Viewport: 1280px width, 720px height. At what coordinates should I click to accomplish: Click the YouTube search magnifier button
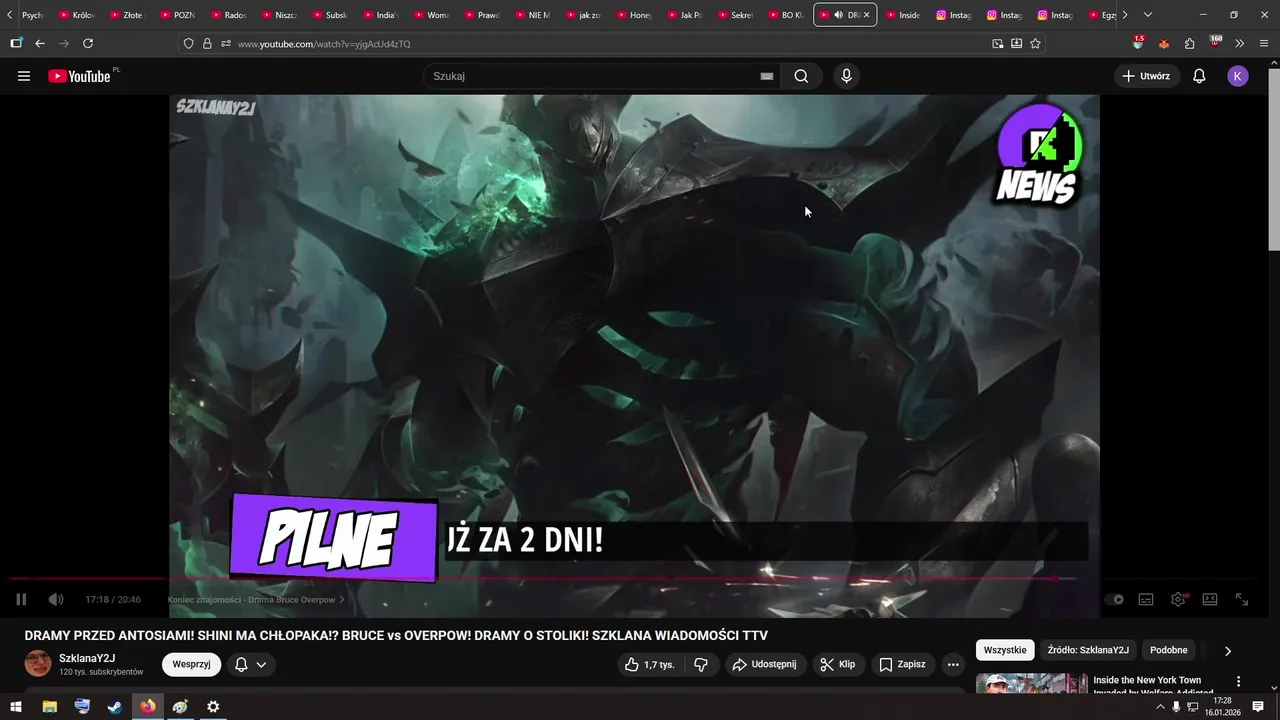(x=801, y=76)
